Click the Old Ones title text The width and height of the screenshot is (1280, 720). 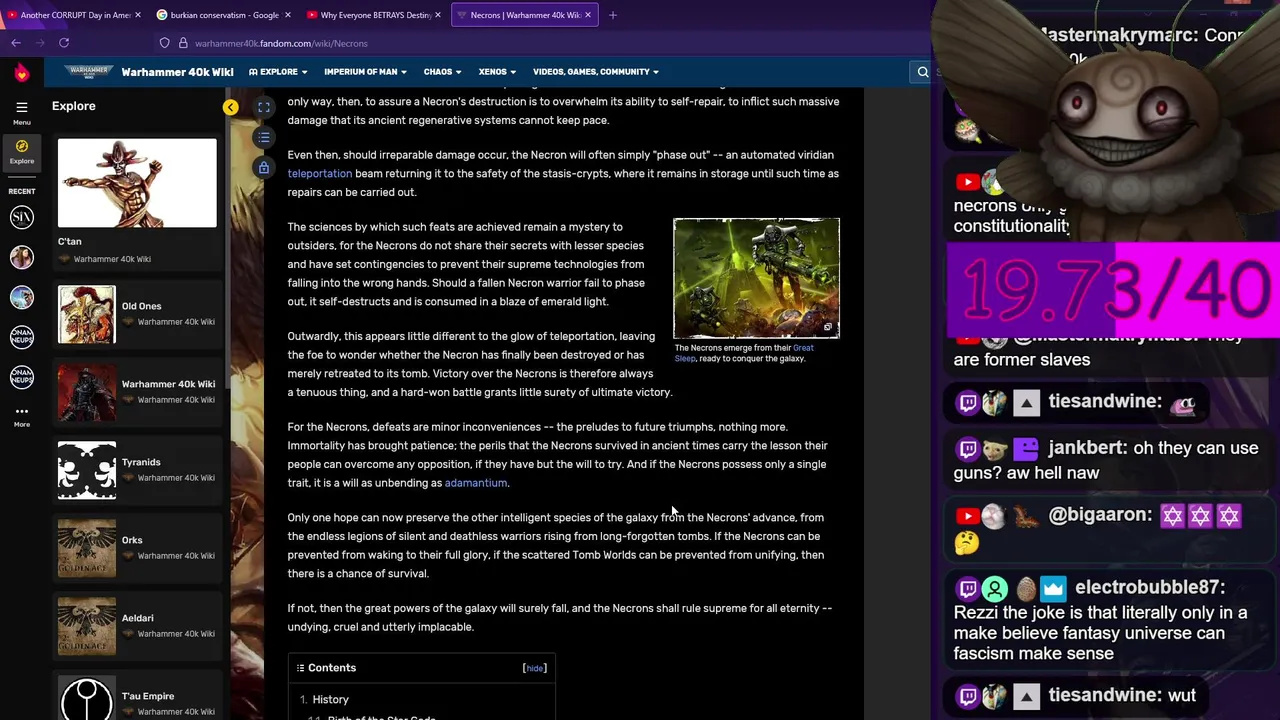pos(141,306)
